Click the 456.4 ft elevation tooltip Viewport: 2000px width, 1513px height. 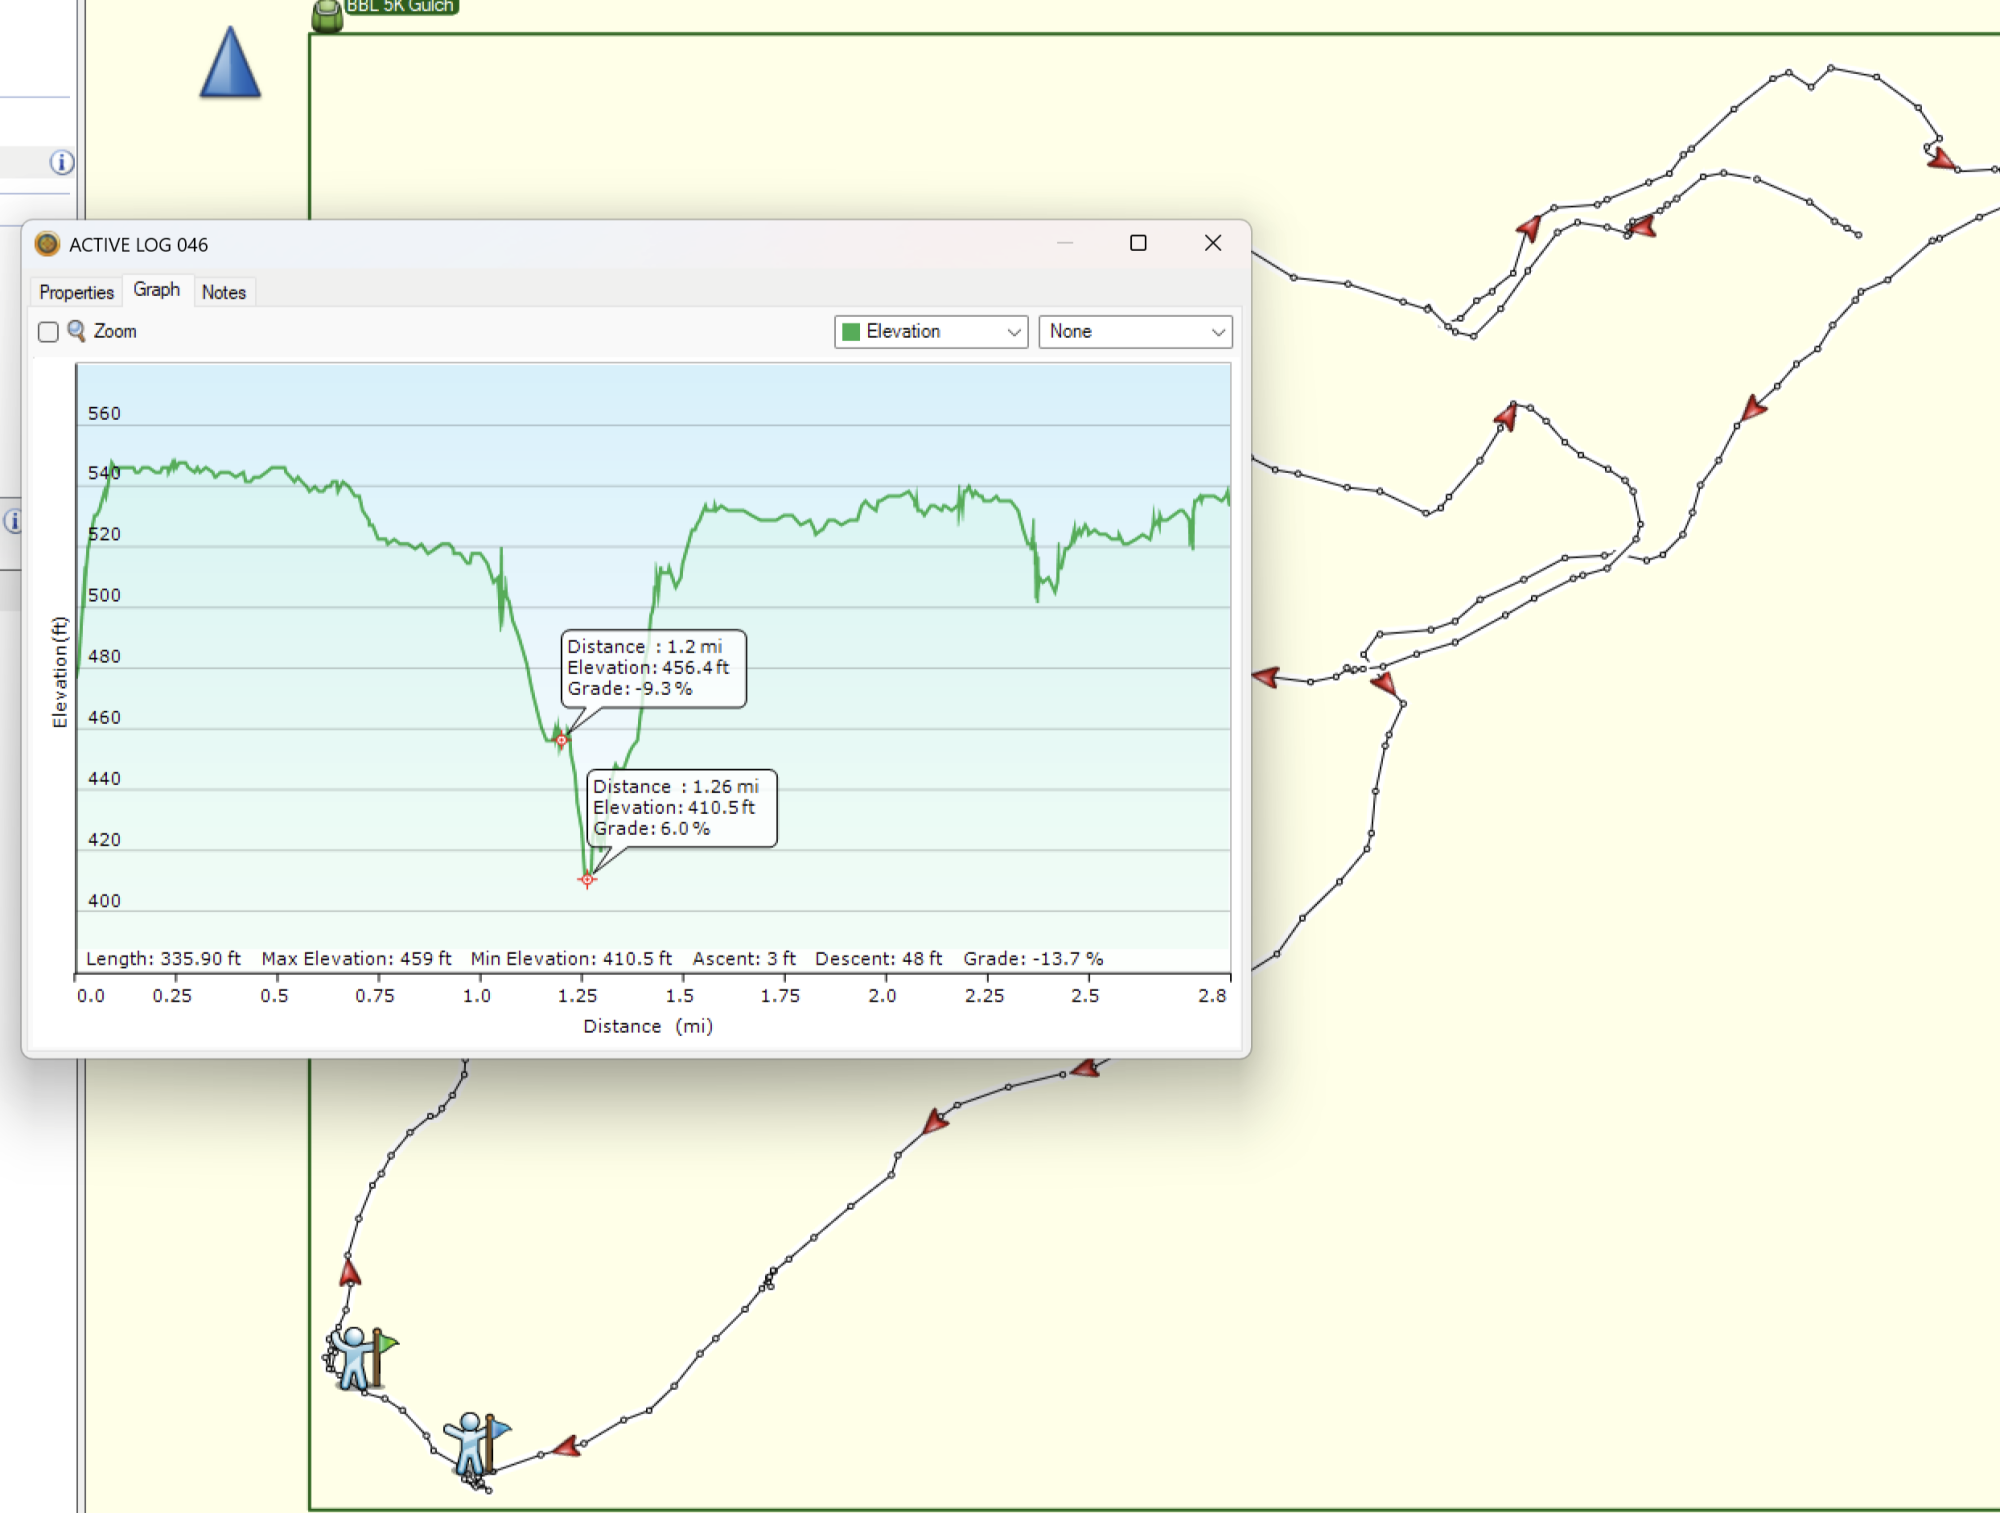coord(654,668)
